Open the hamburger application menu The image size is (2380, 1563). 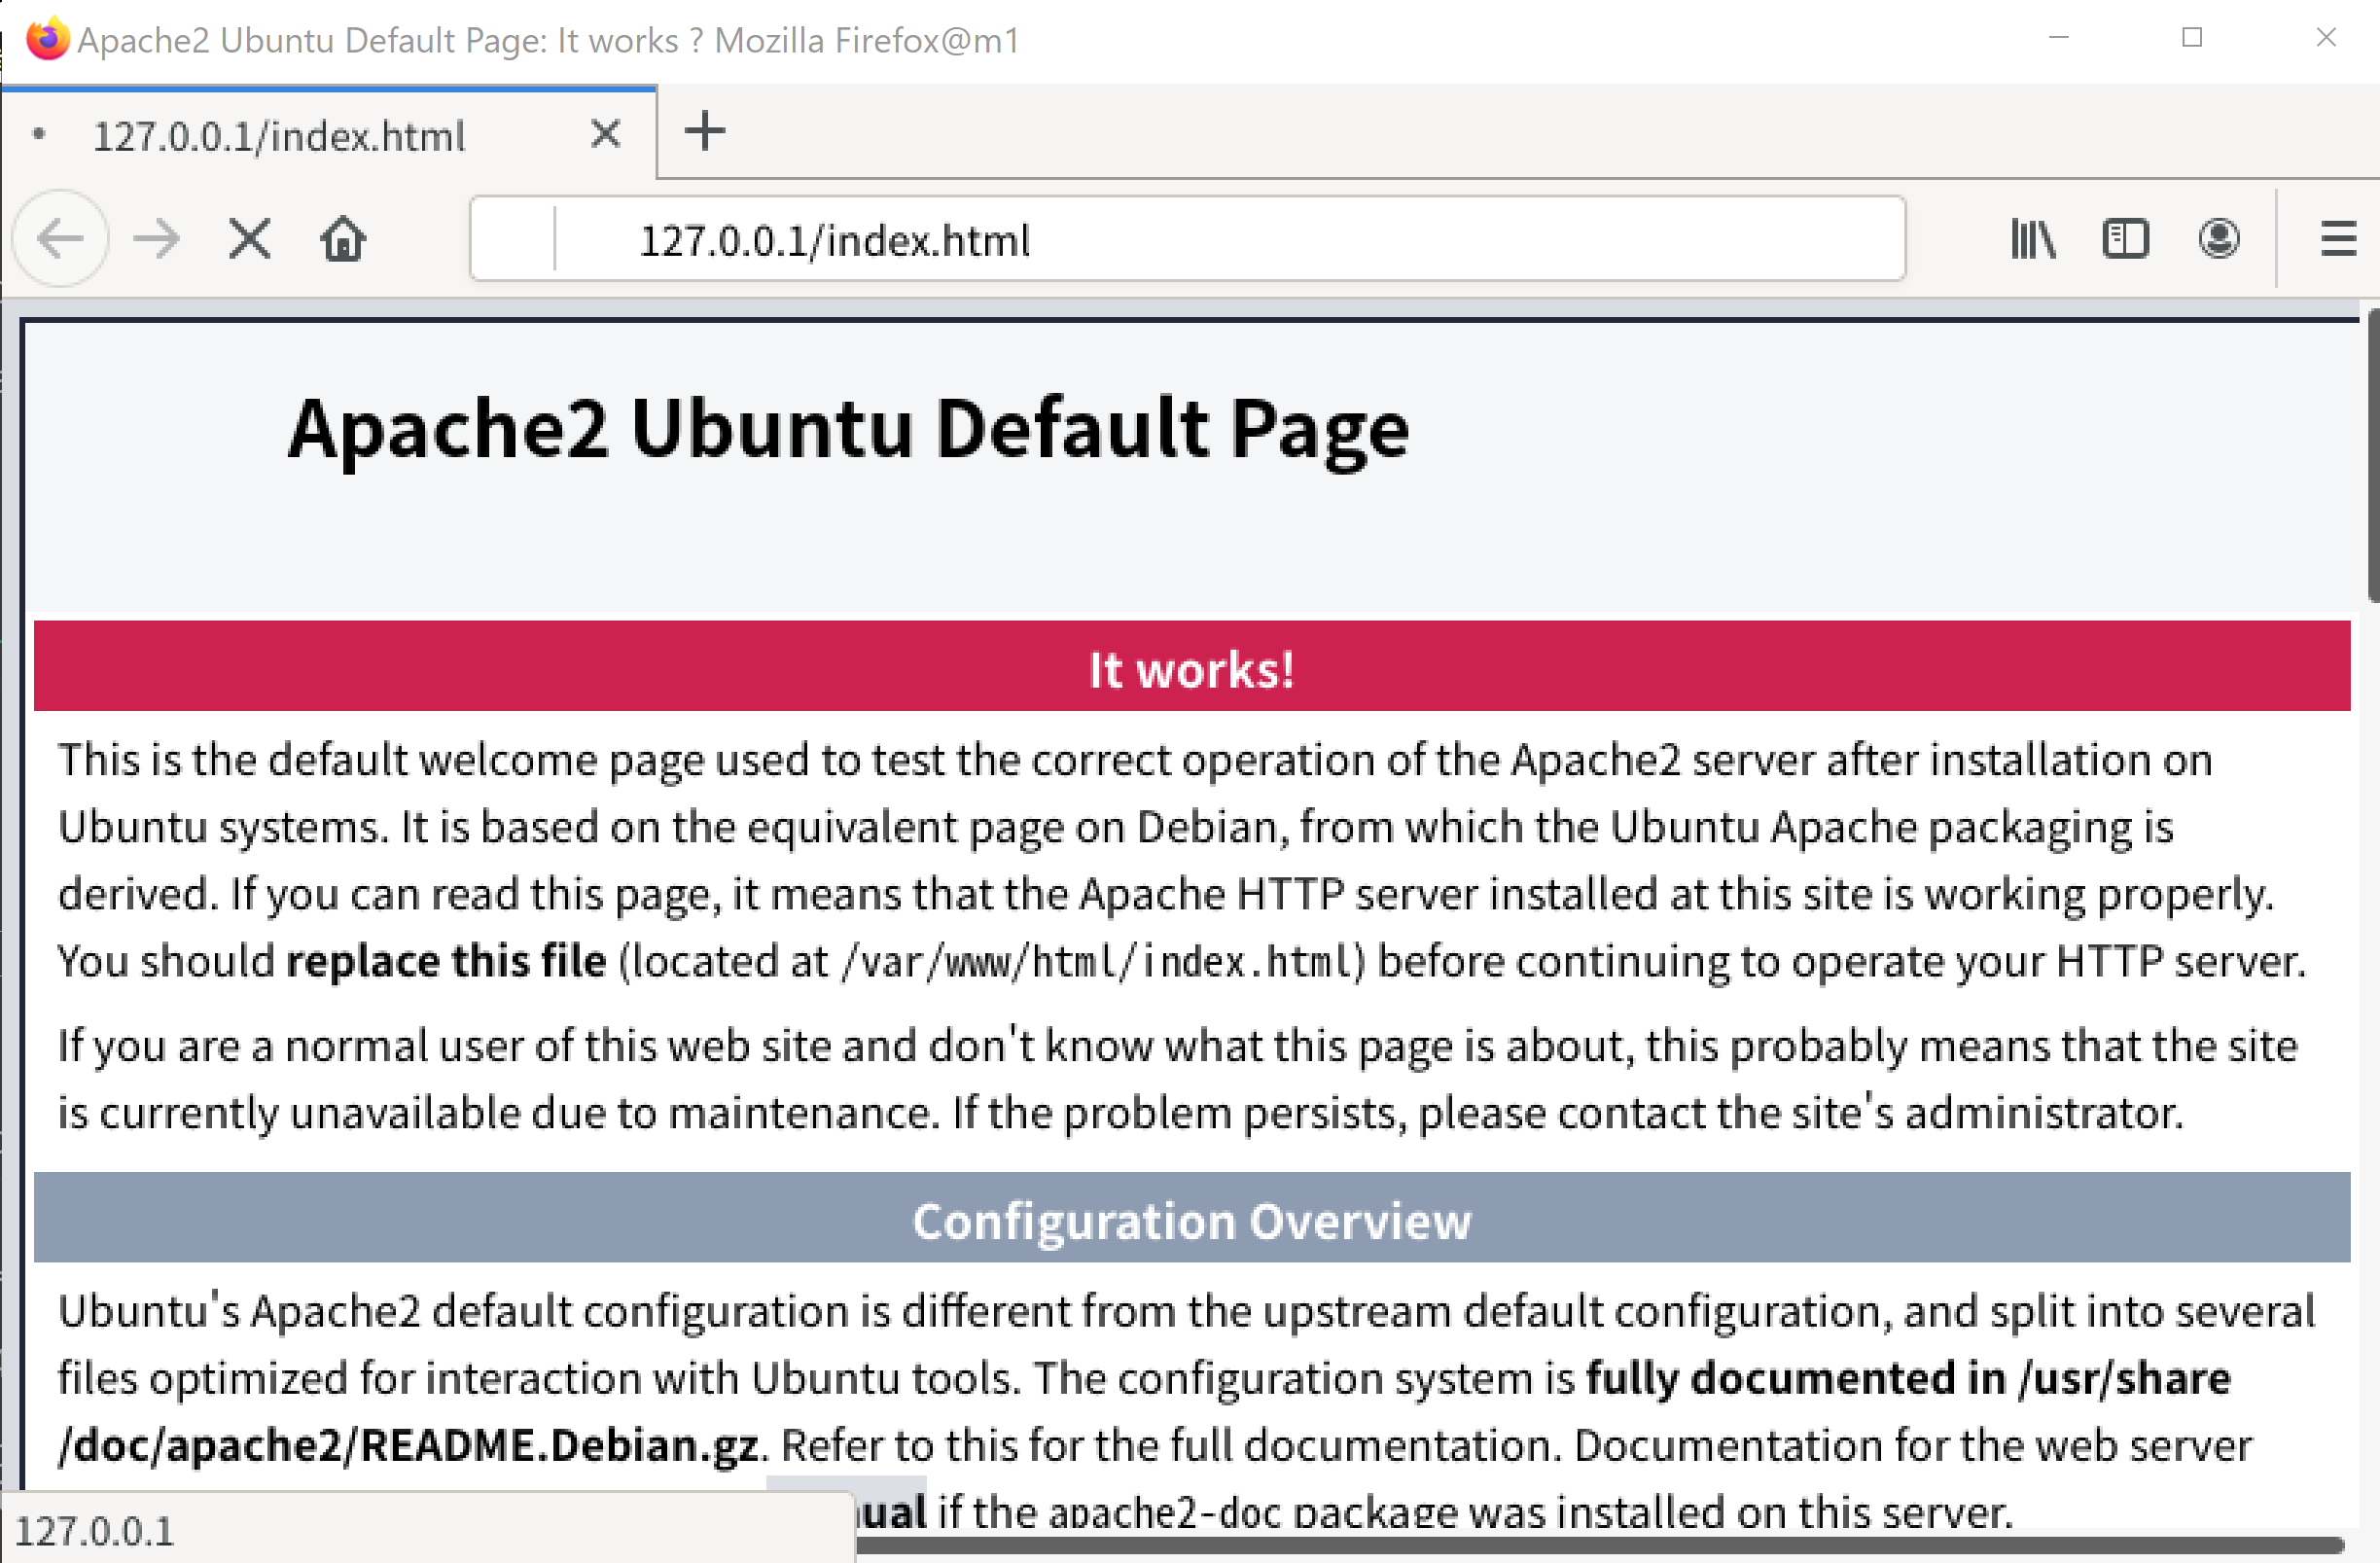point(2338,239)
